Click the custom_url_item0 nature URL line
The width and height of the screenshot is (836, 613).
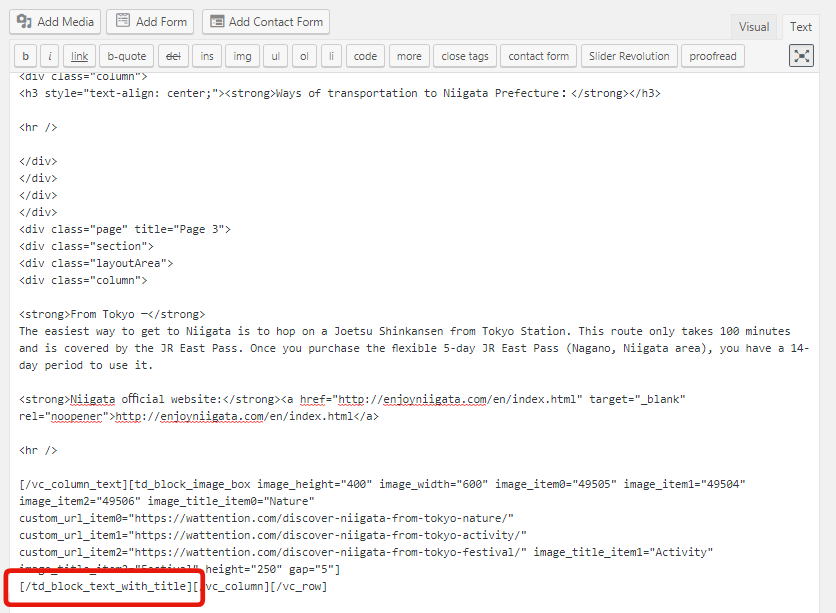click(x=266, y=518)
